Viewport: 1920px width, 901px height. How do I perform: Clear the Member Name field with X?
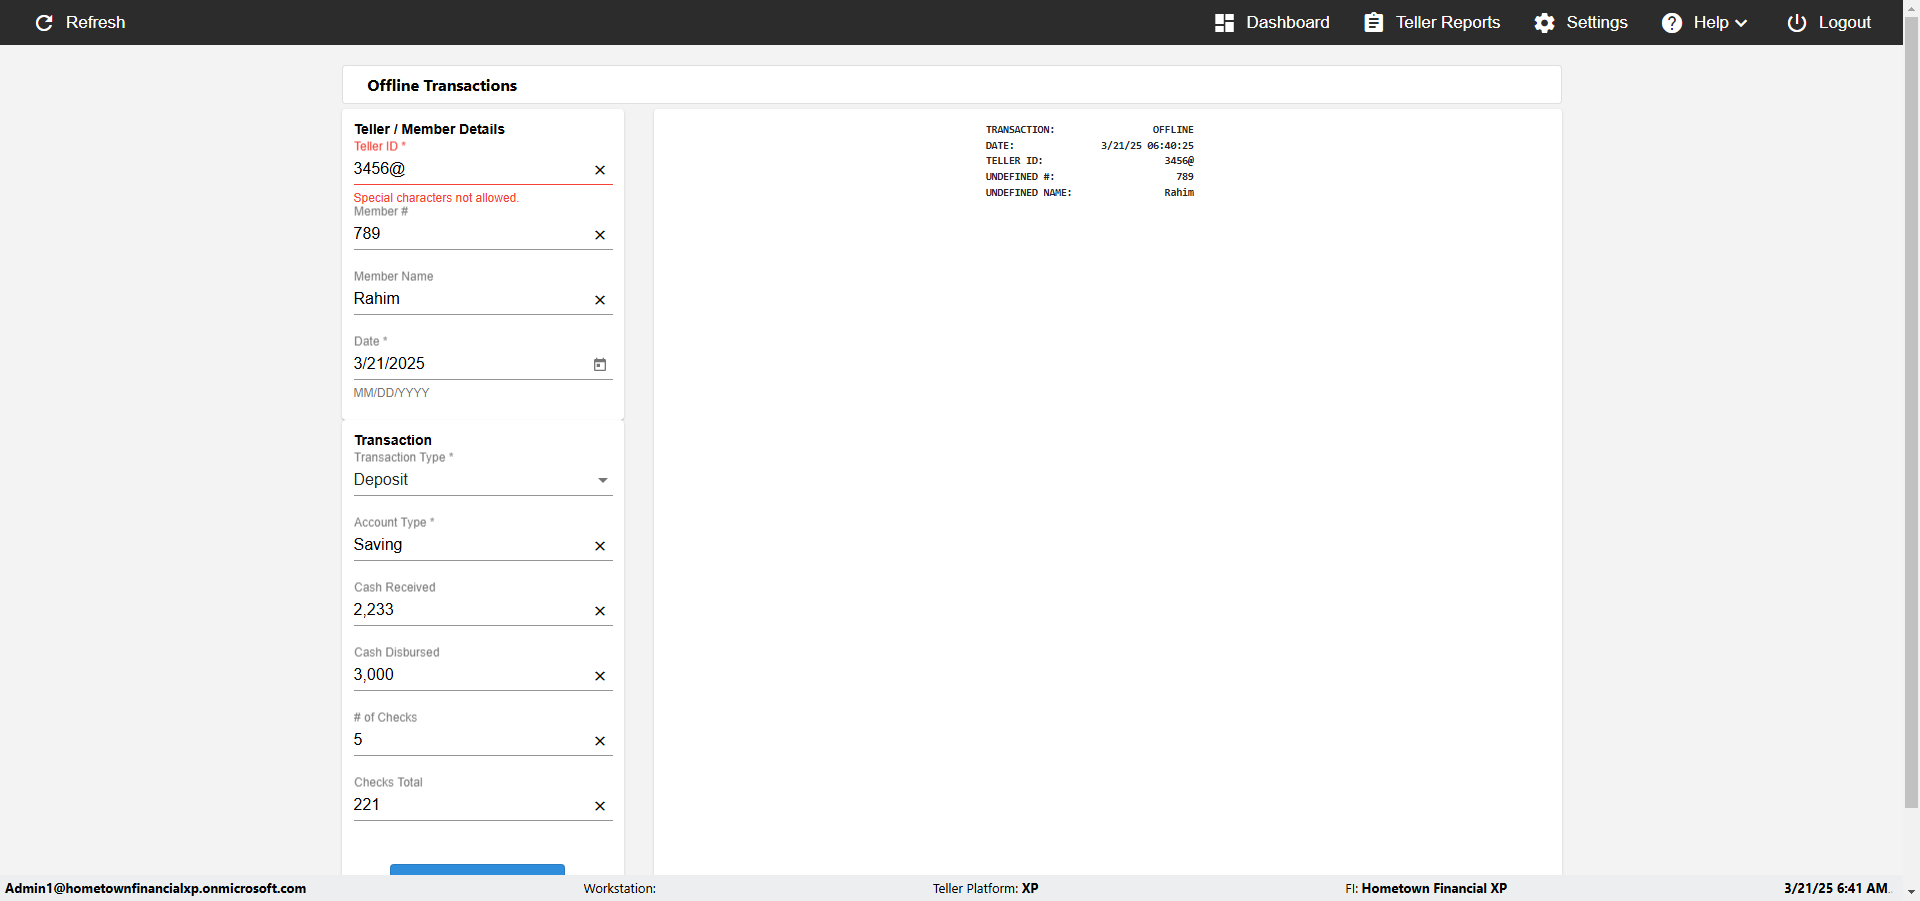[600, 300]
